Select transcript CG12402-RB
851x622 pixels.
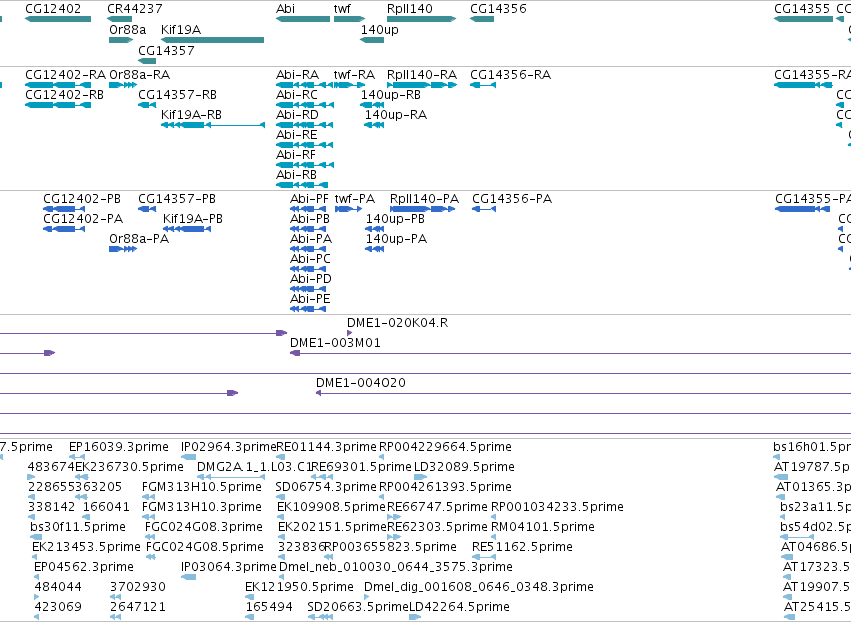[x=58, y=105]
